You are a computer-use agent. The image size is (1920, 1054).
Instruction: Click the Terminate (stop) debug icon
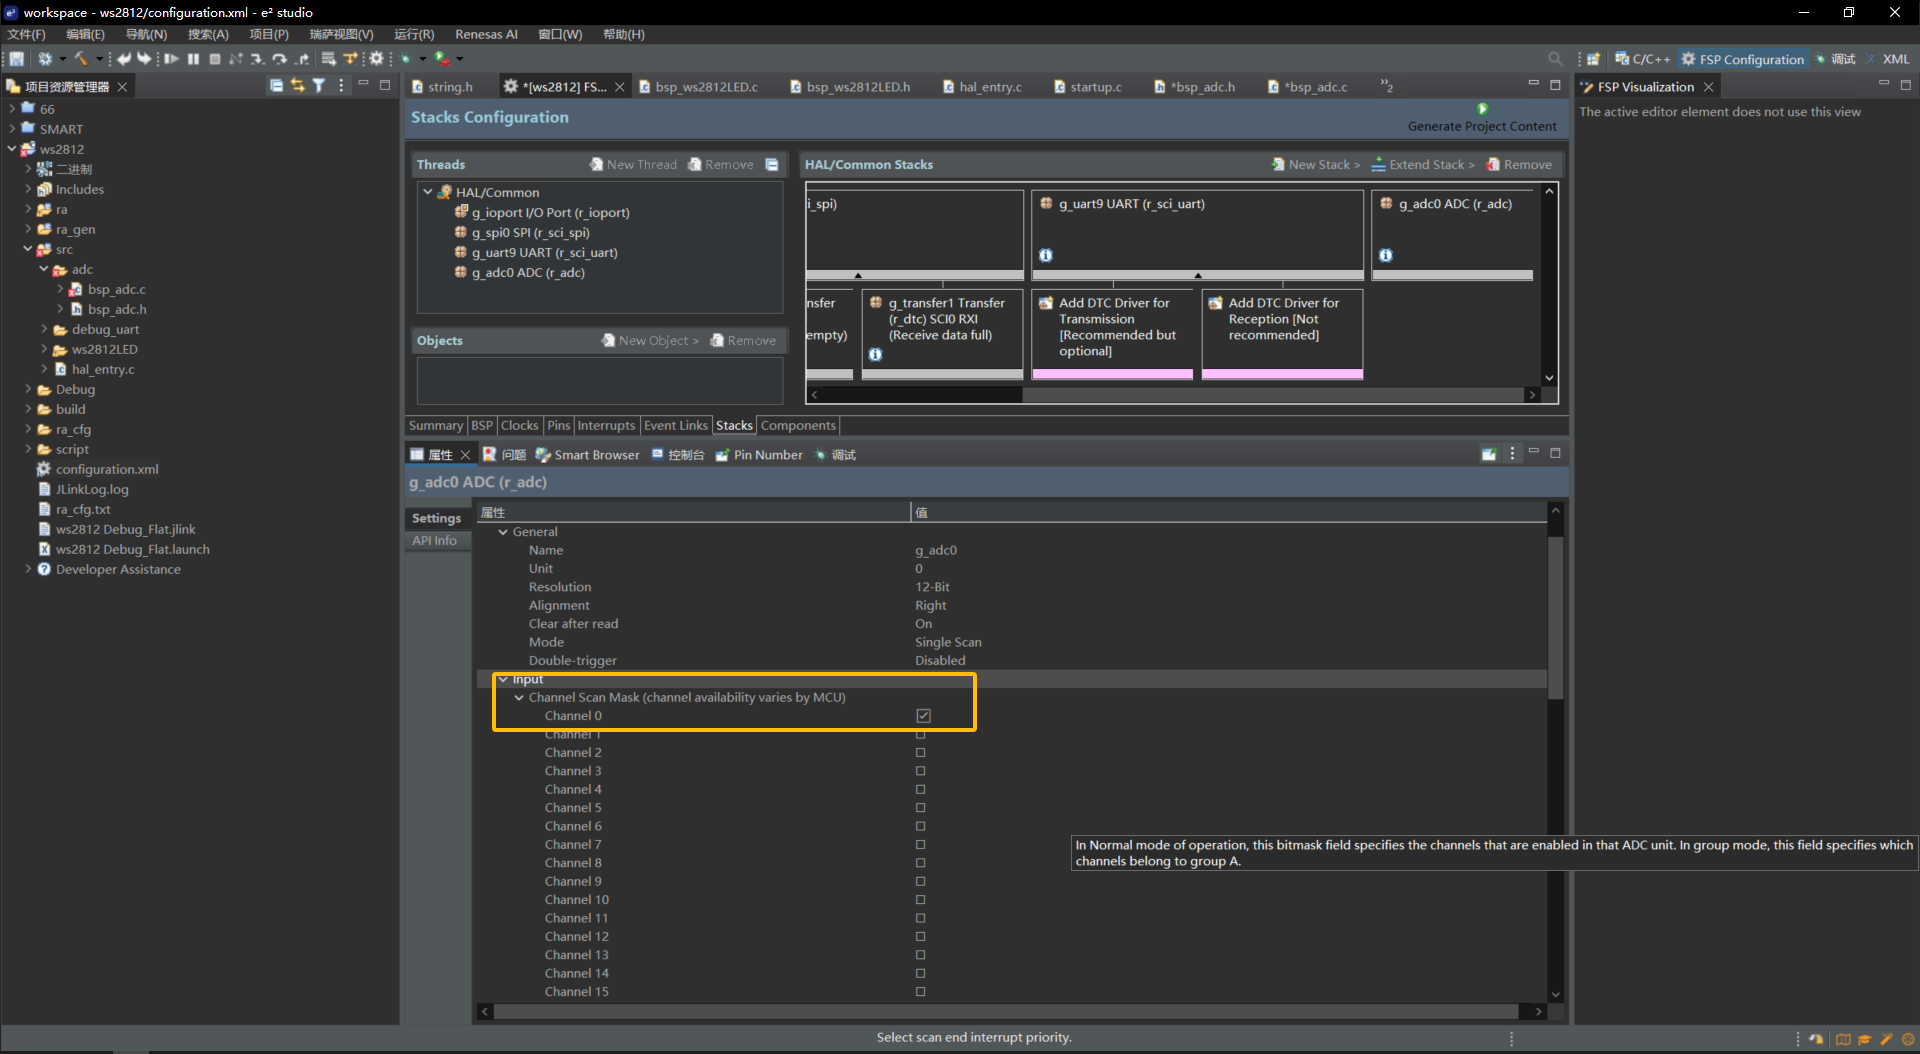point(215,59)
